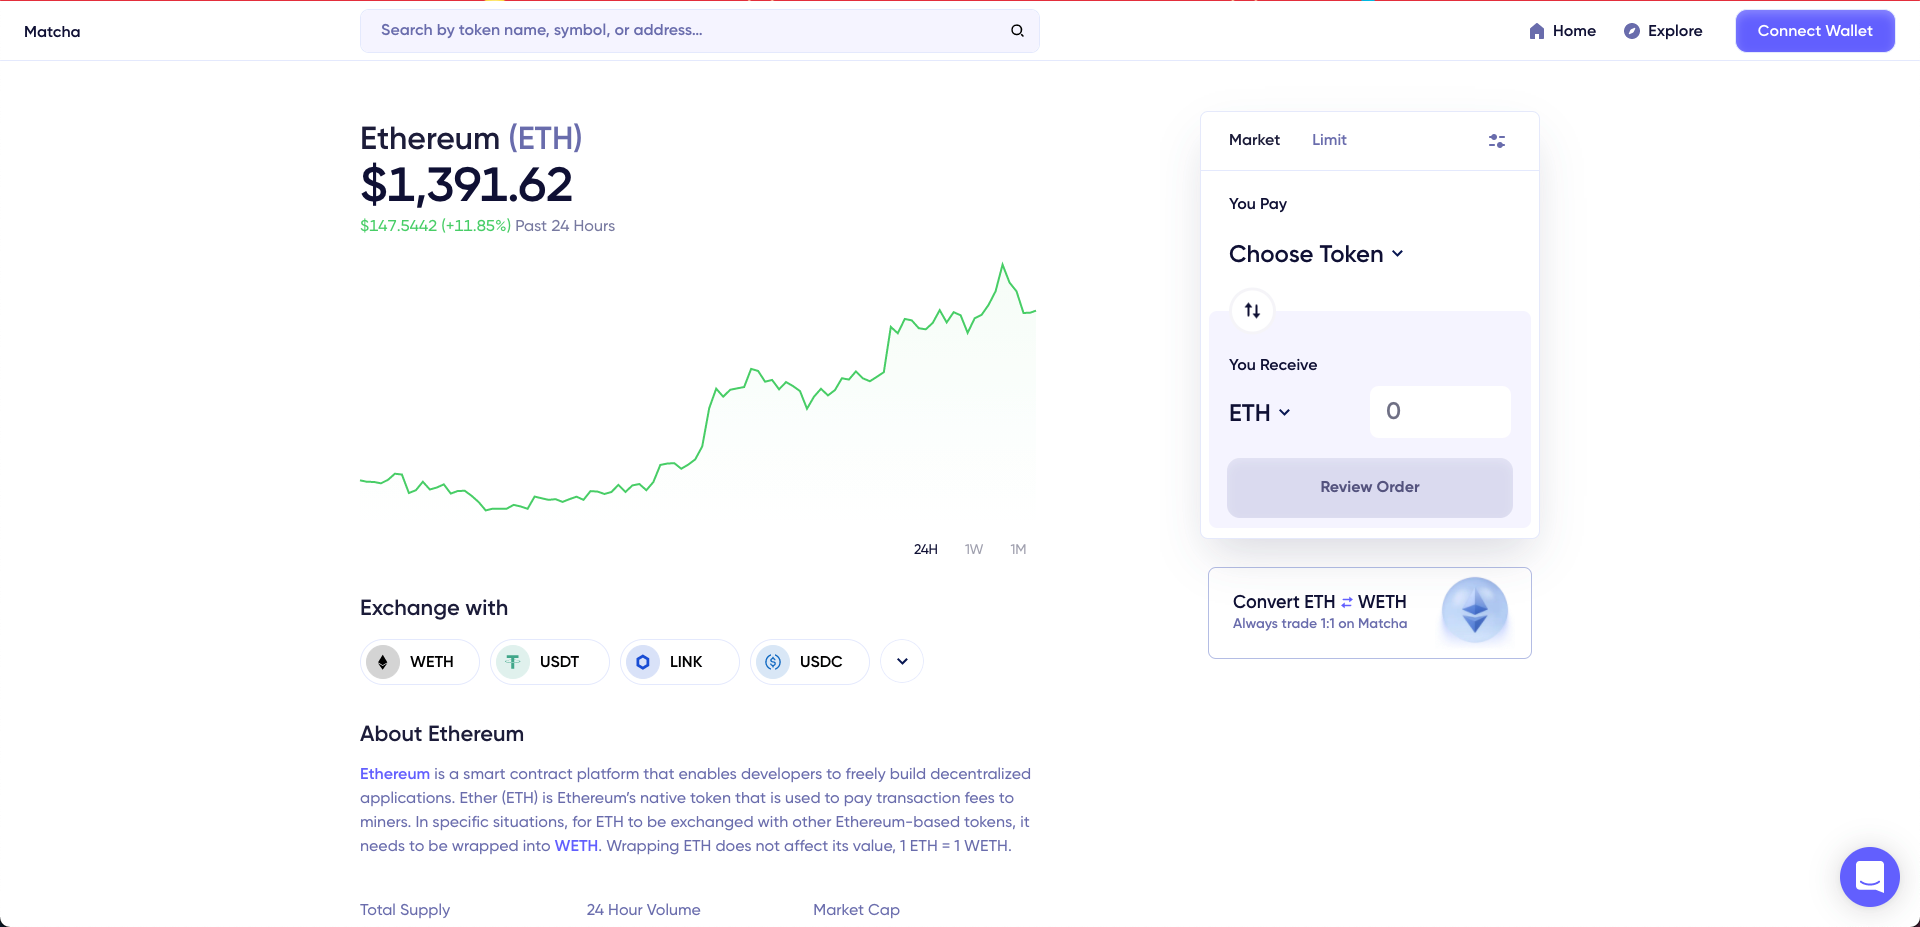Open the Convert ETH to WETH card
The width and height of the screenshot is (1920, 927).
1369,613
